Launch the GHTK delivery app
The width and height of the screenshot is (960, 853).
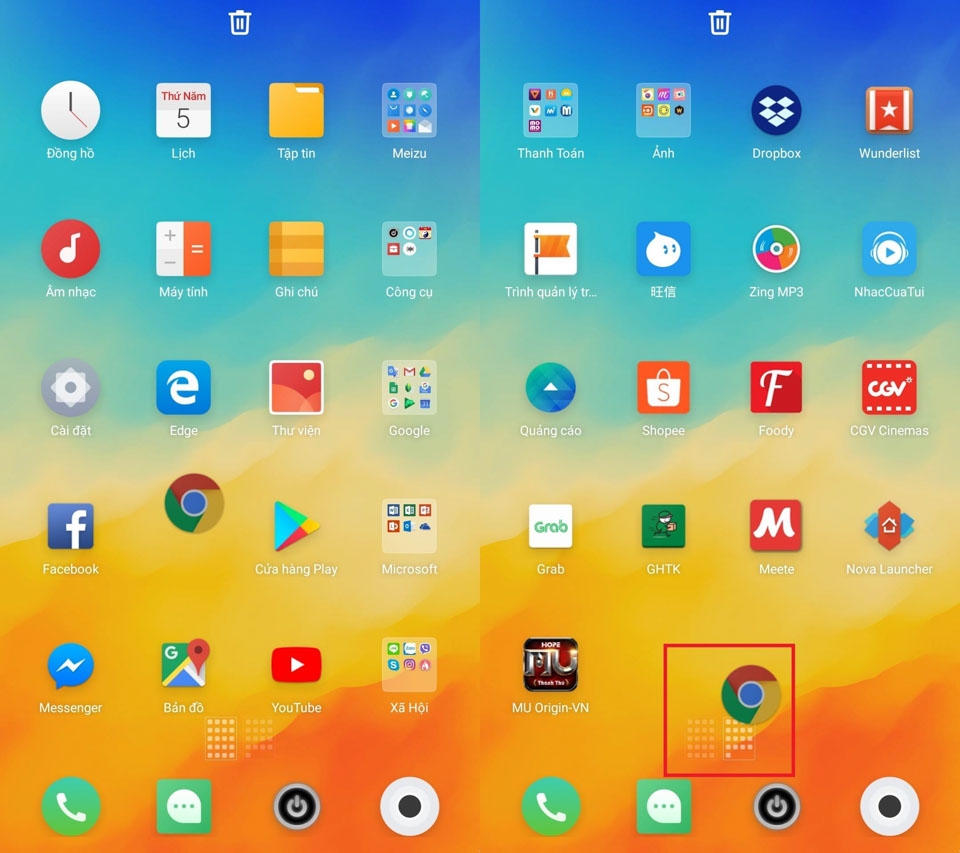click(663, 526)
